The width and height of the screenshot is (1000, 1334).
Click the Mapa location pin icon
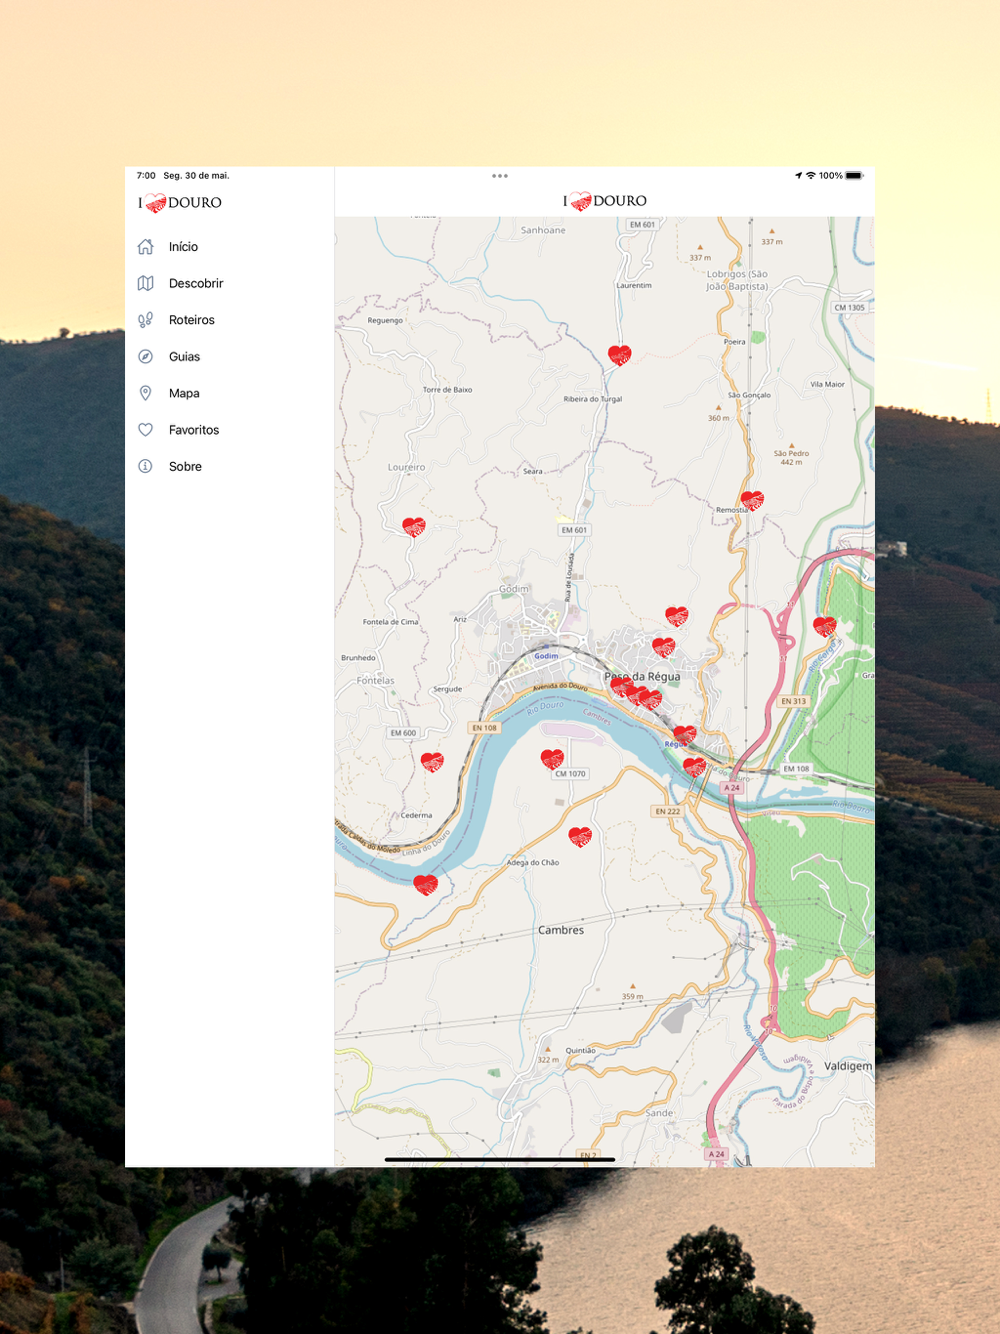click(x=146, y=394)
